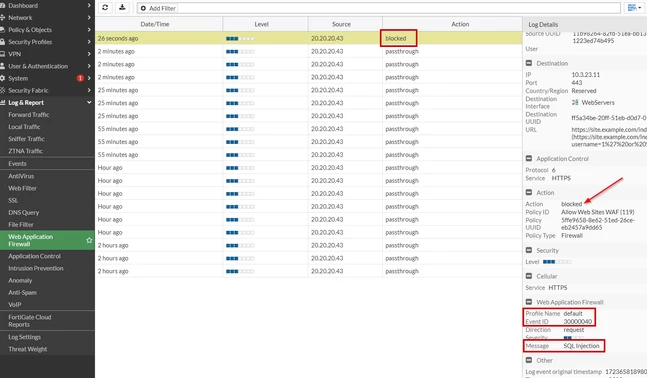Click the Security Level indicator in Log Details
The width and height of the screenshot is (647, 378).
(x=557, y=262)
